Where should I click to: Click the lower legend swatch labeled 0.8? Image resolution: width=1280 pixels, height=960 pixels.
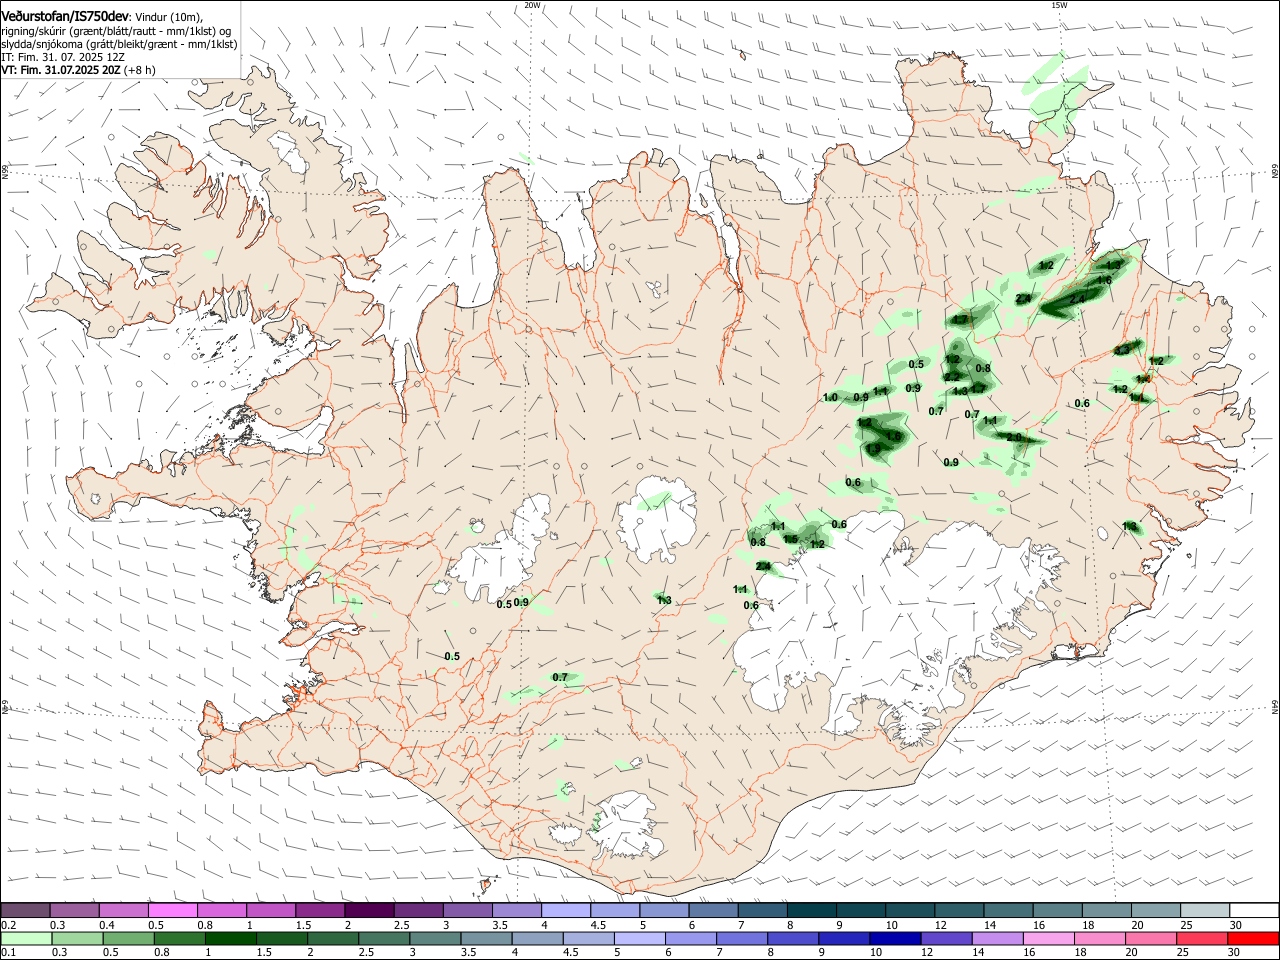tap(179, 938)
